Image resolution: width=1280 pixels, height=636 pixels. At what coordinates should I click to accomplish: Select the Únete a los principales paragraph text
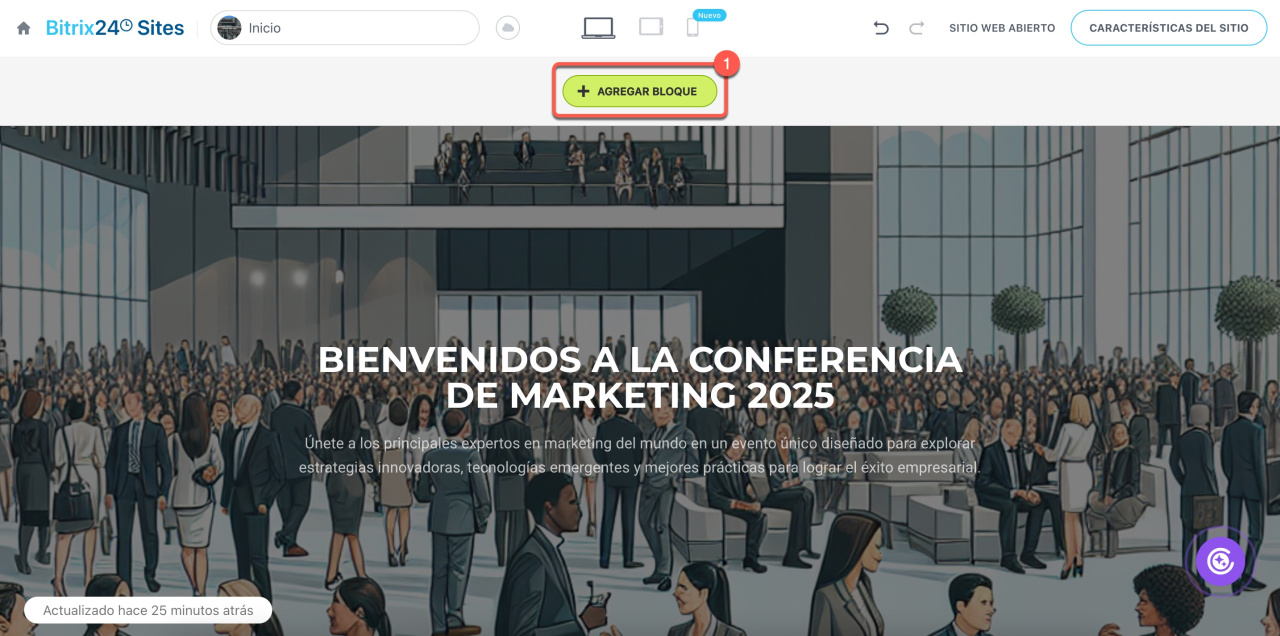[640, 455]
